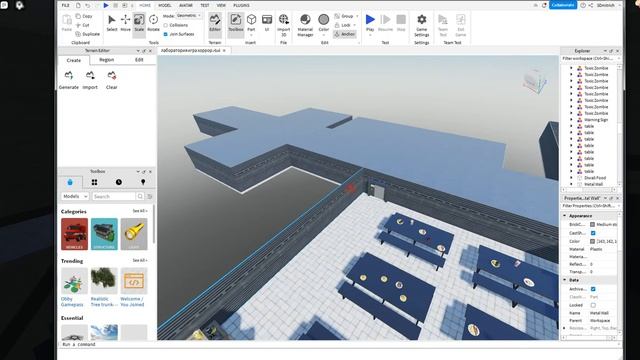Toggle the Collisions checkbox
This screenshot has width=640, height=360.
tap(165, 25)
